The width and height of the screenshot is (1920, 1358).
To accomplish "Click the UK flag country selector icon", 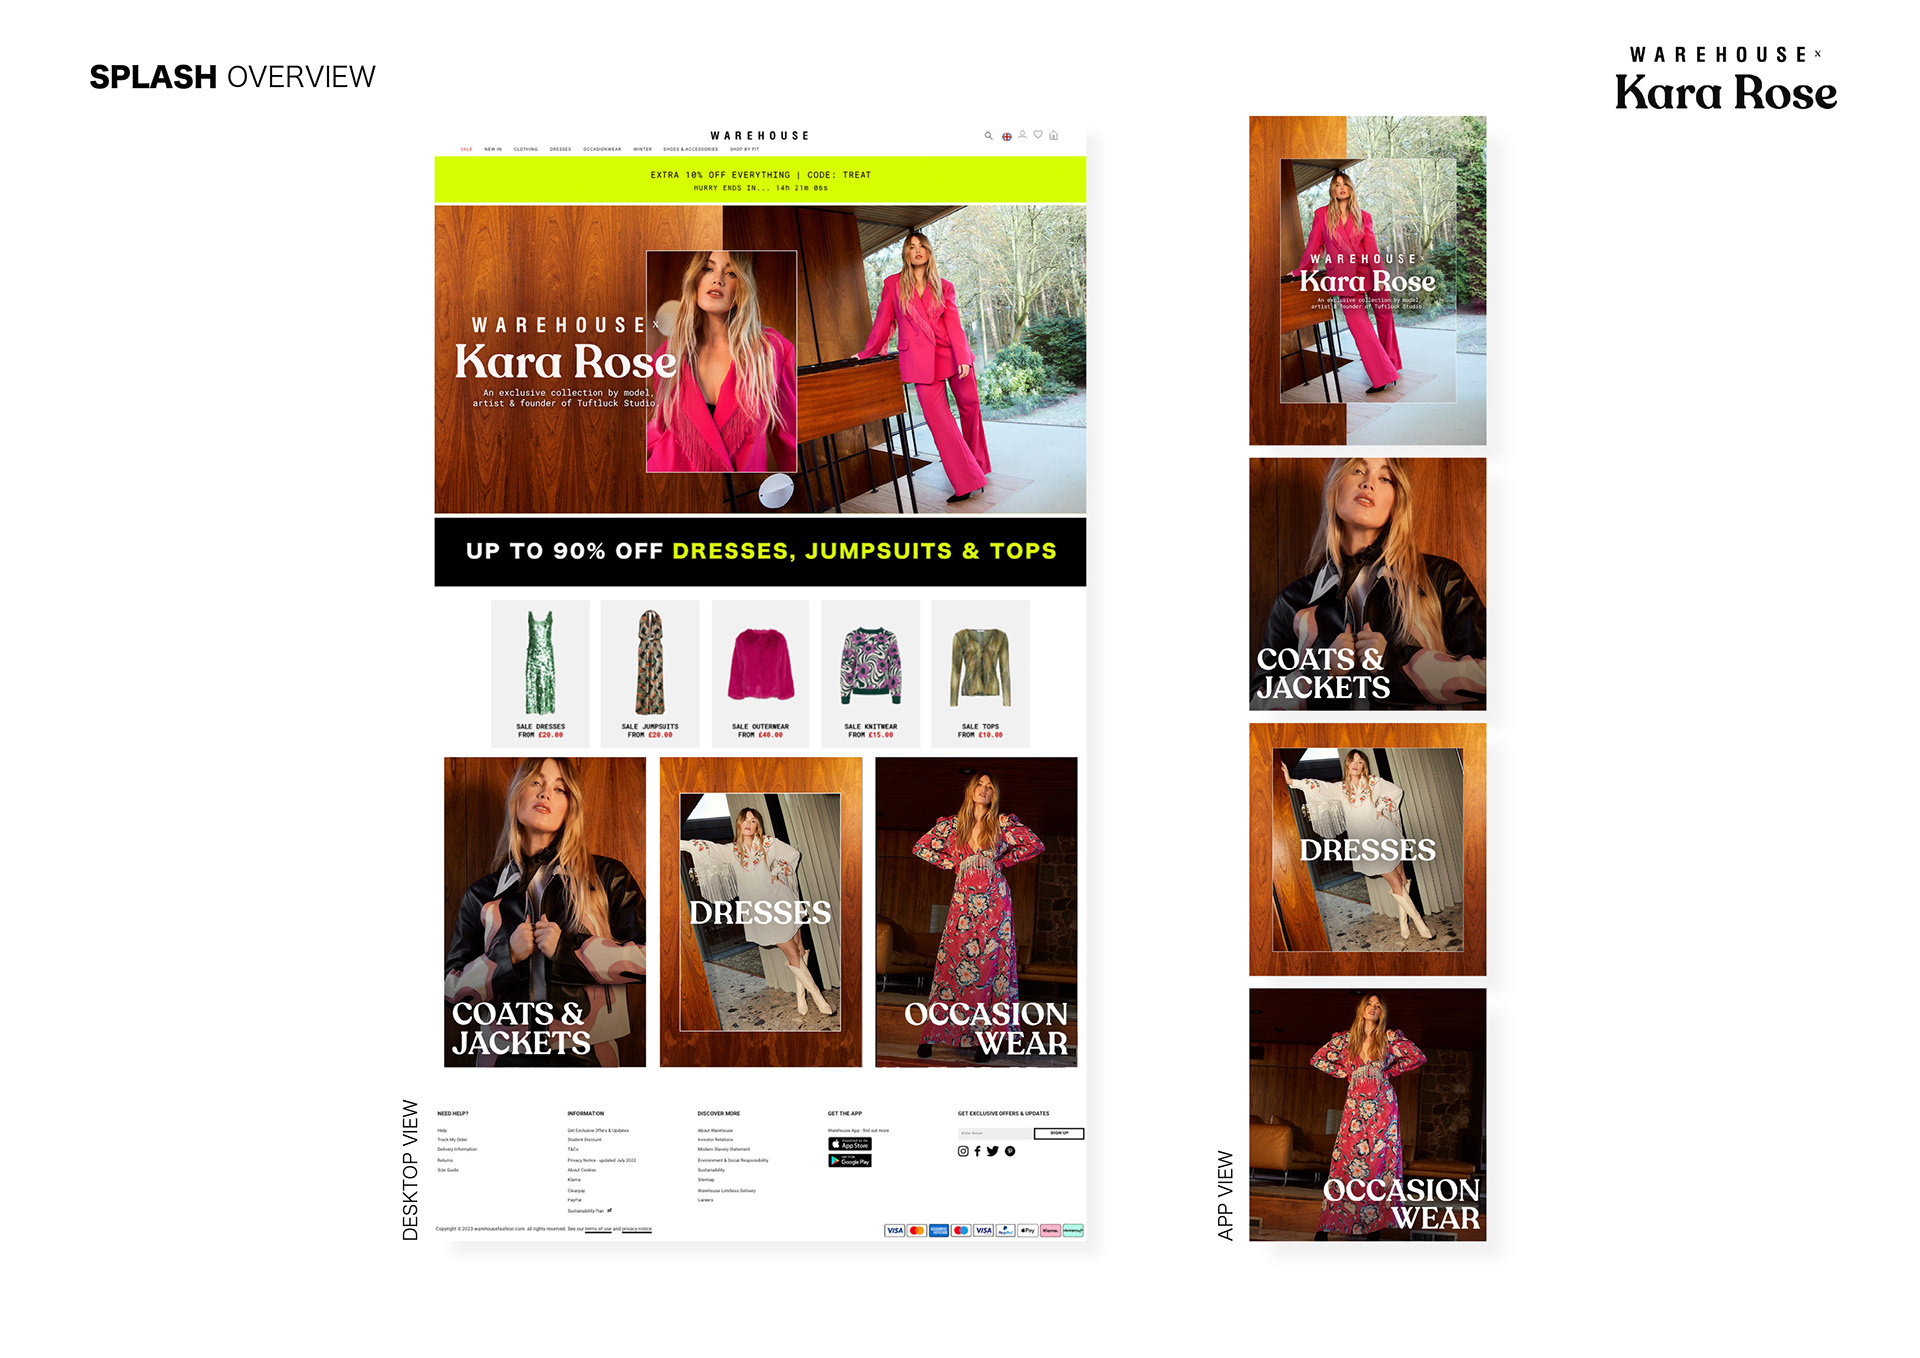I will click(x=1007, y=137).
